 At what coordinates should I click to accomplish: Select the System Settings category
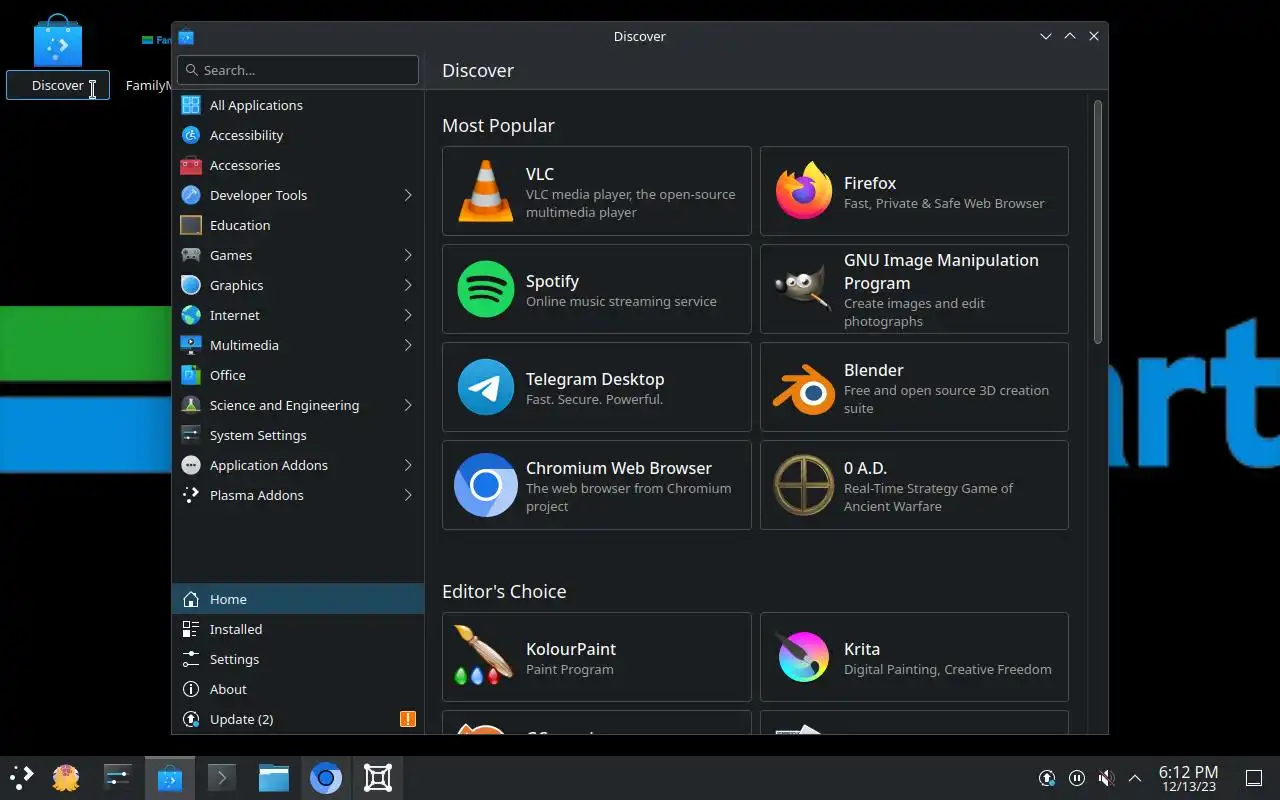pos(298,435)
